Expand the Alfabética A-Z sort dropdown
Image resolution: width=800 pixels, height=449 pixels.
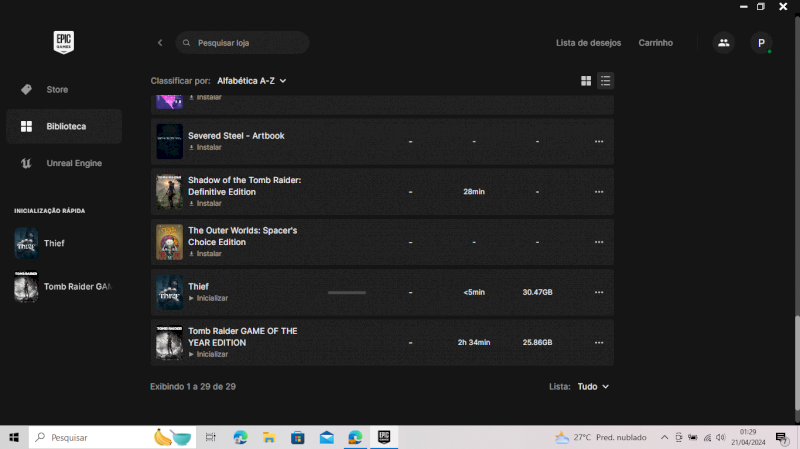click(252, 81)
